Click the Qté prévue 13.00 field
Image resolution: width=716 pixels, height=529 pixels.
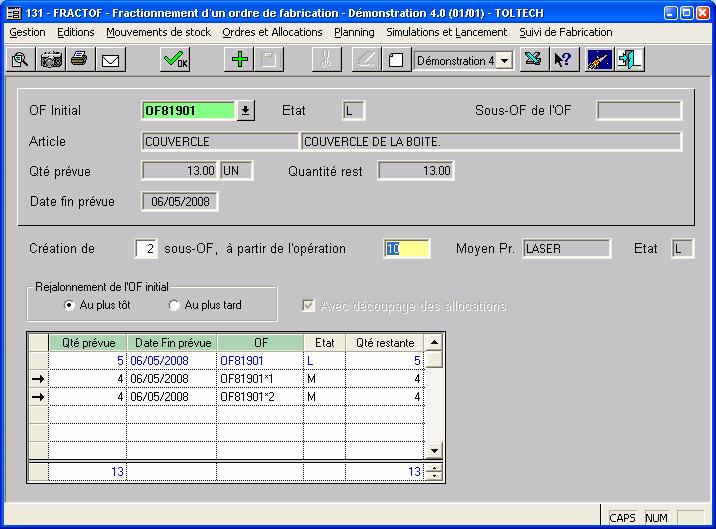click(180, 171)
